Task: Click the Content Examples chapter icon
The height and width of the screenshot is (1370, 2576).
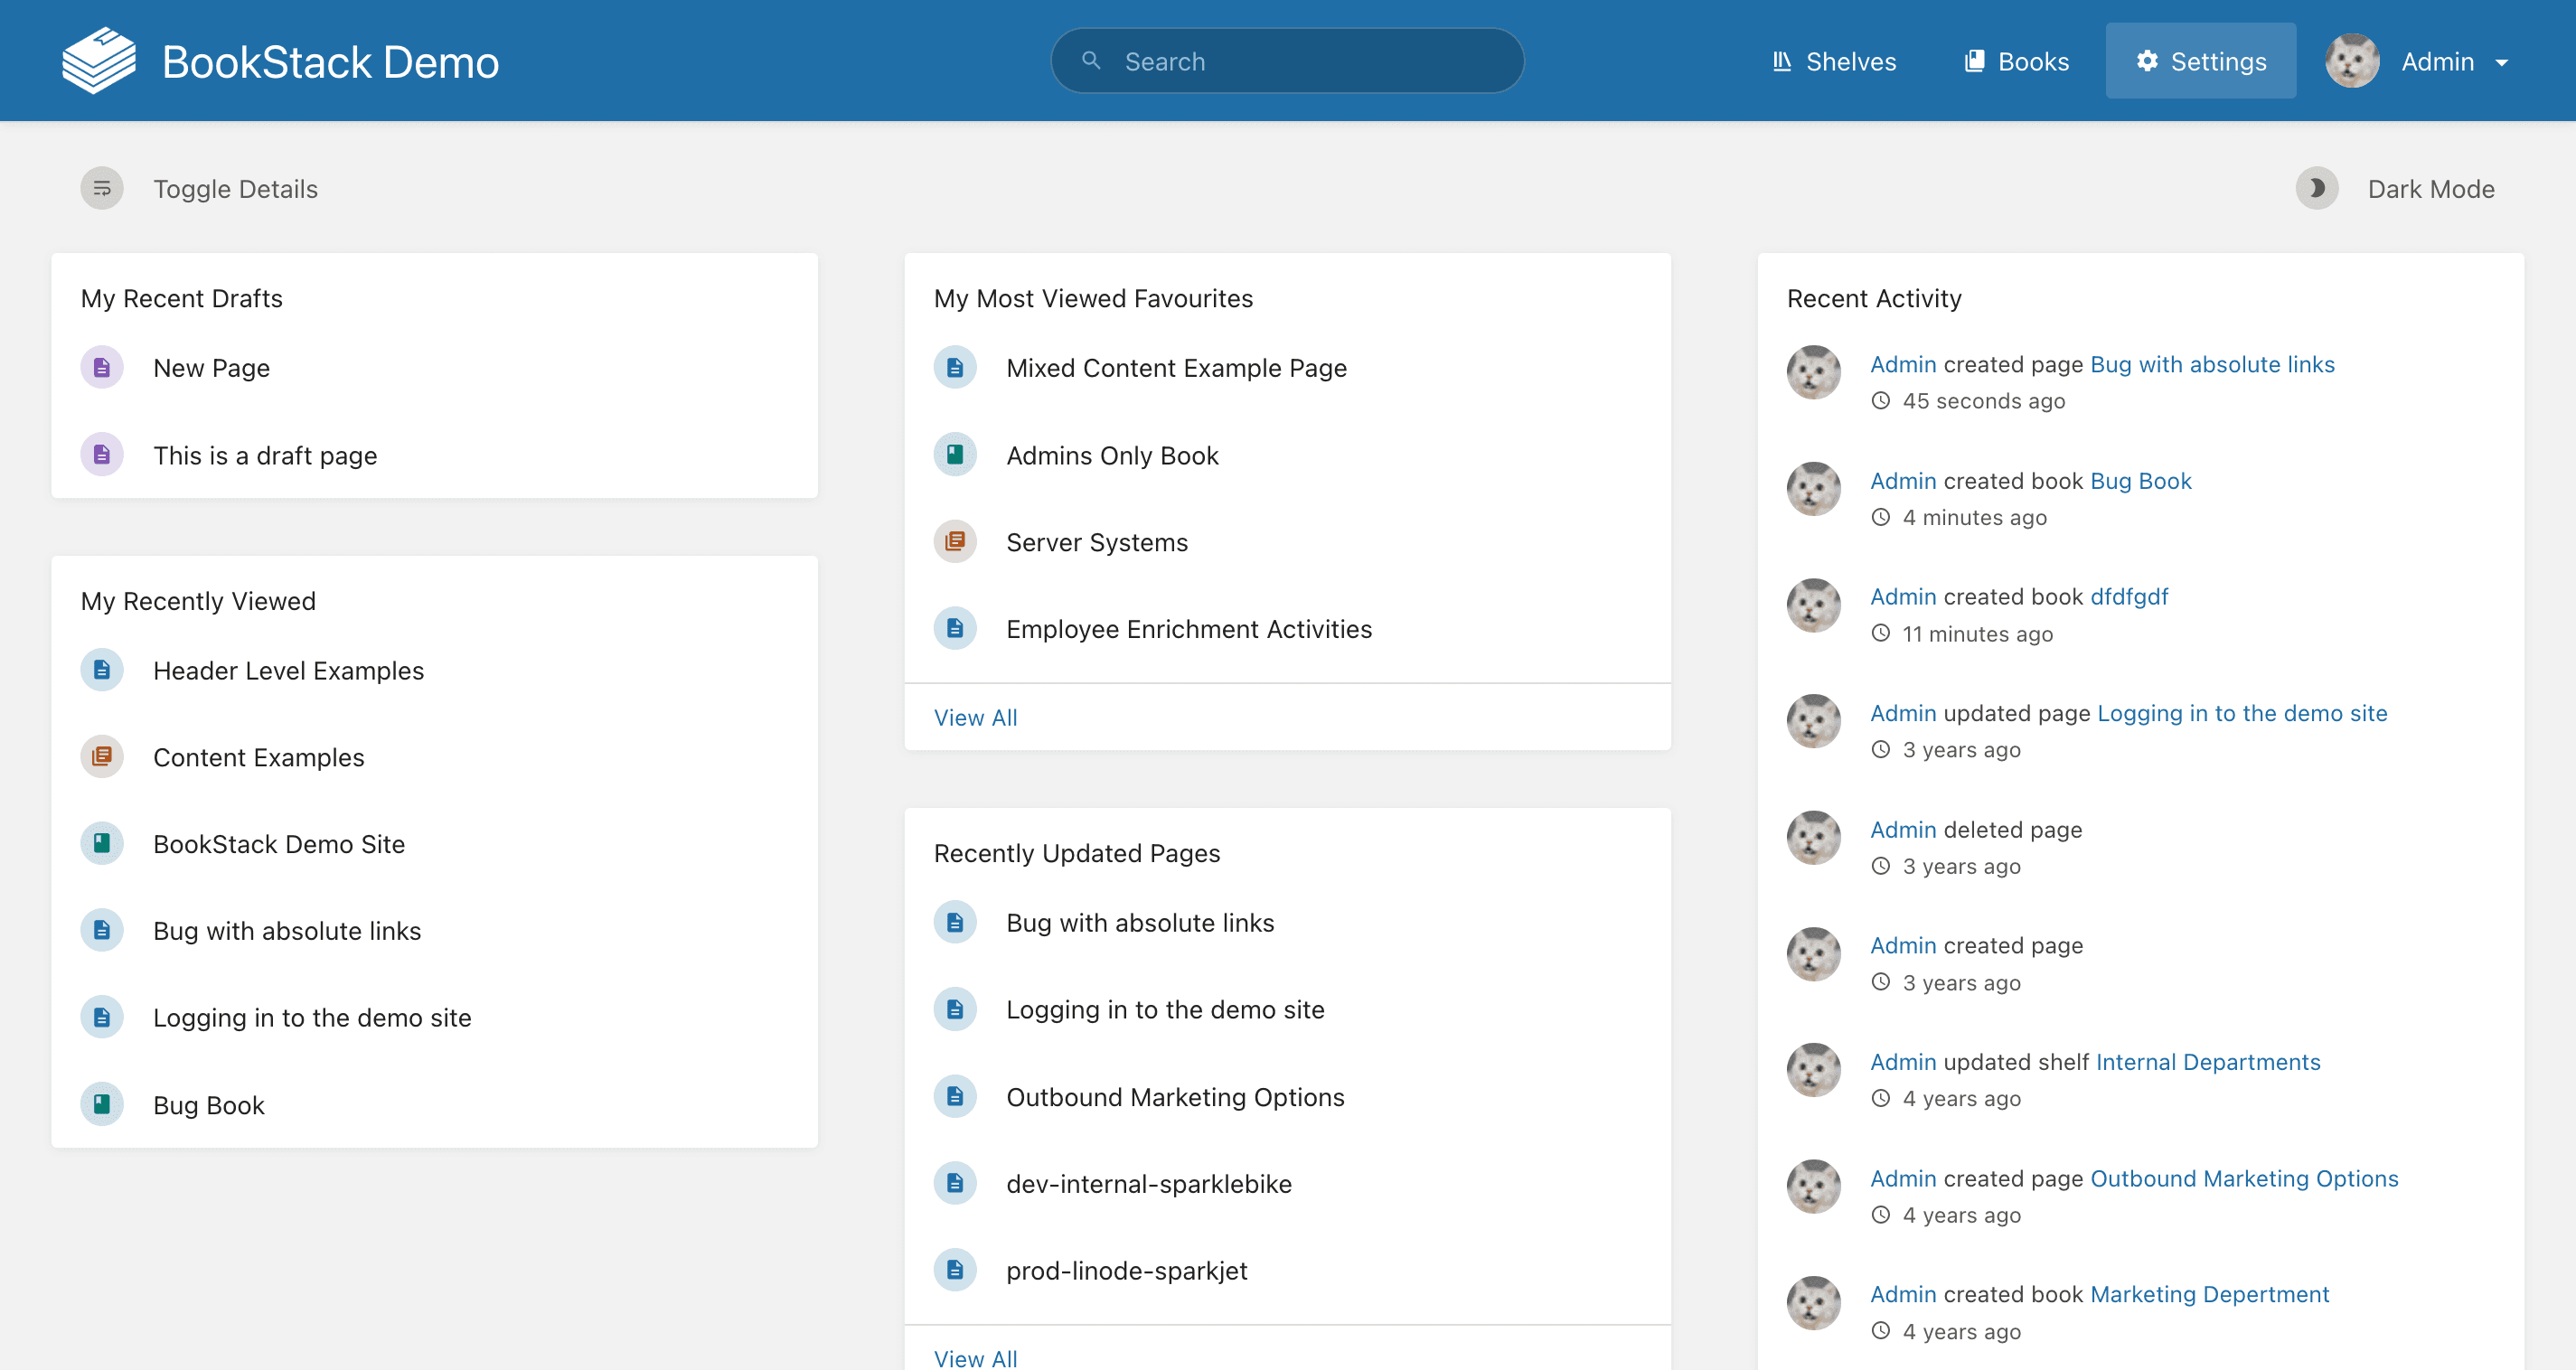Action: click(x=102, y=757)
